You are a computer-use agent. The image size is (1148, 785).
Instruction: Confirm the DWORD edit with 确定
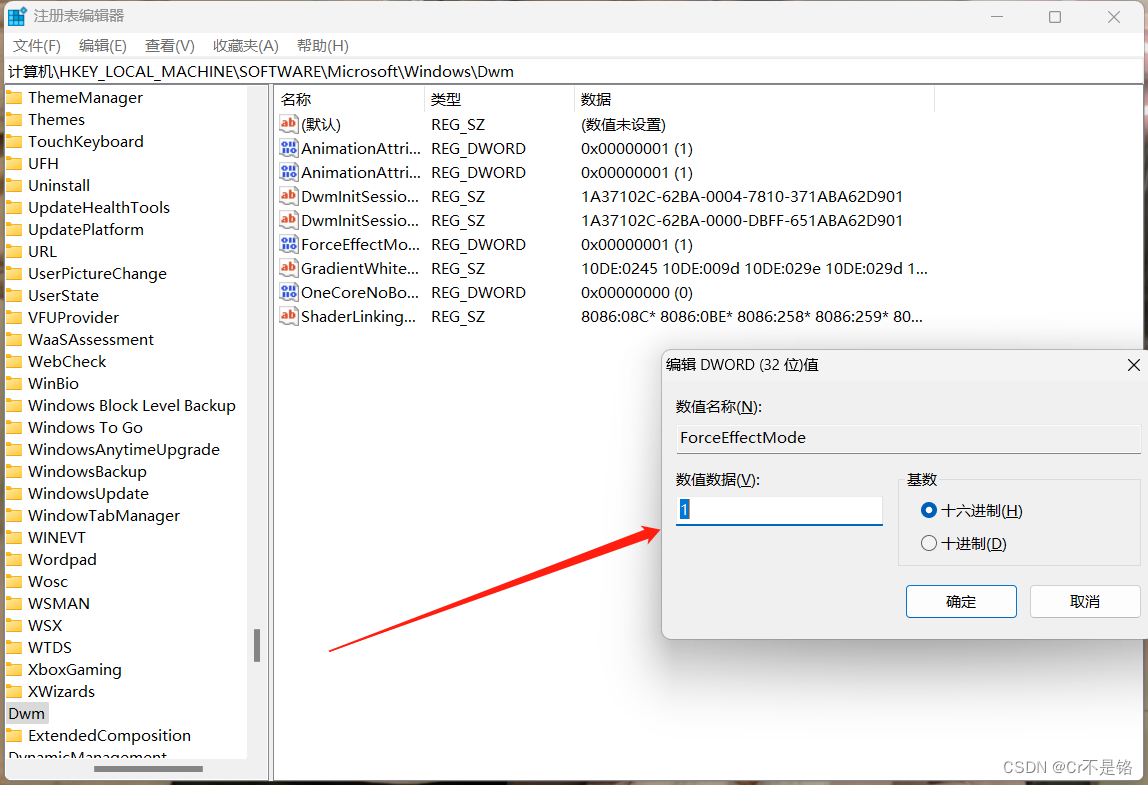(961, 601)
